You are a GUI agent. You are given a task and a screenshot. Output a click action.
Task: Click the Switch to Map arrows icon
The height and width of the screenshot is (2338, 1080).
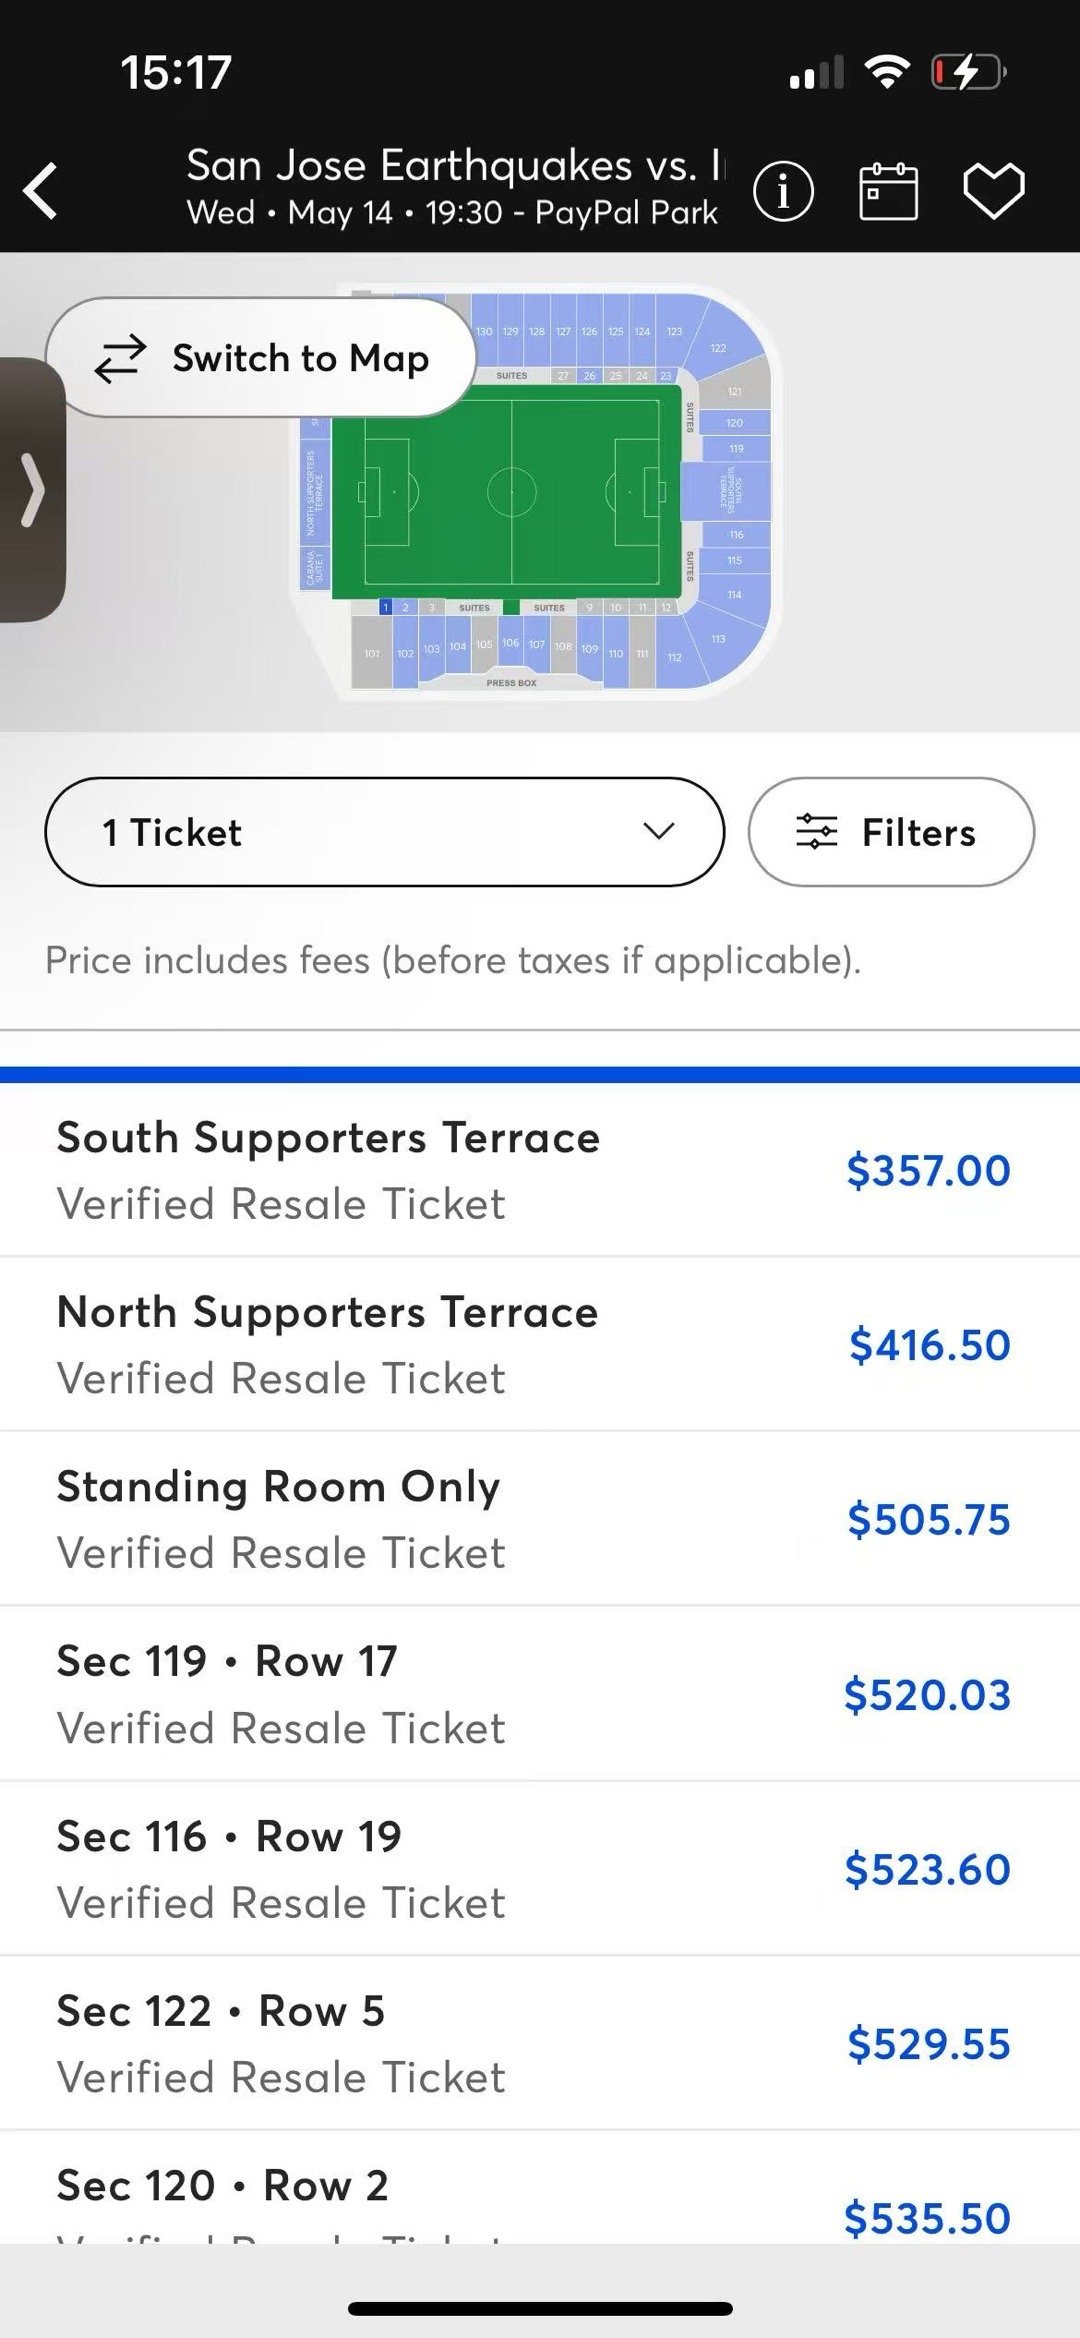[x=120, y=358]
